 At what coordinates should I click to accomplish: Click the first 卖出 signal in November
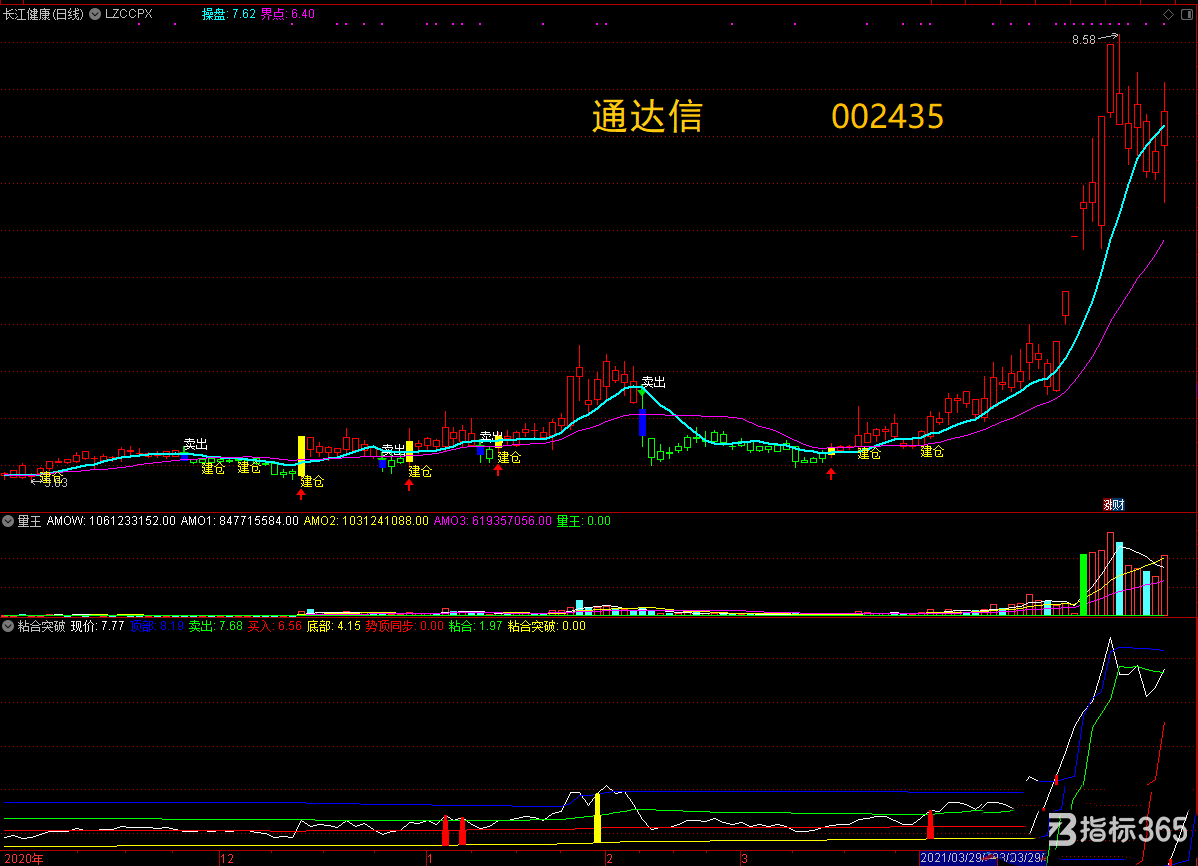point(196,444)
